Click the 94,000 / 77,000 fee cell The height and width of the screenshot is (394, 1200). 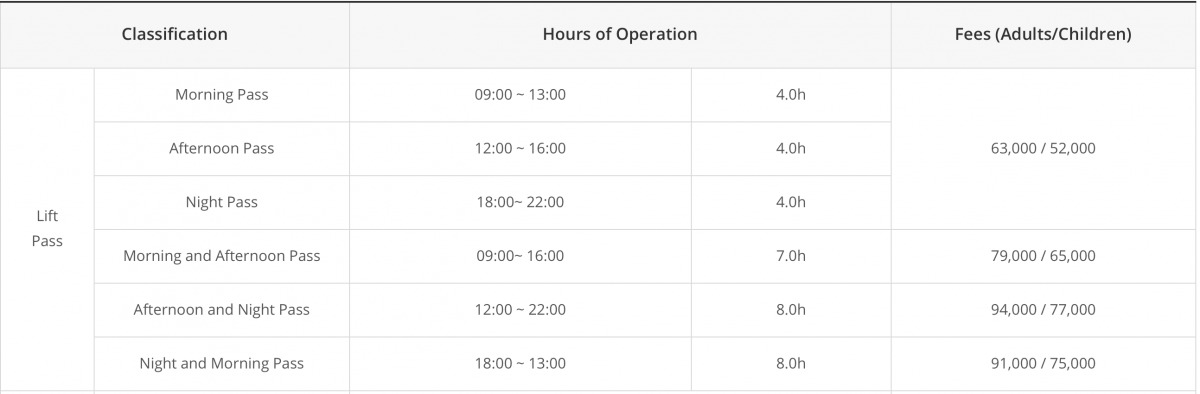(1044, 310)
